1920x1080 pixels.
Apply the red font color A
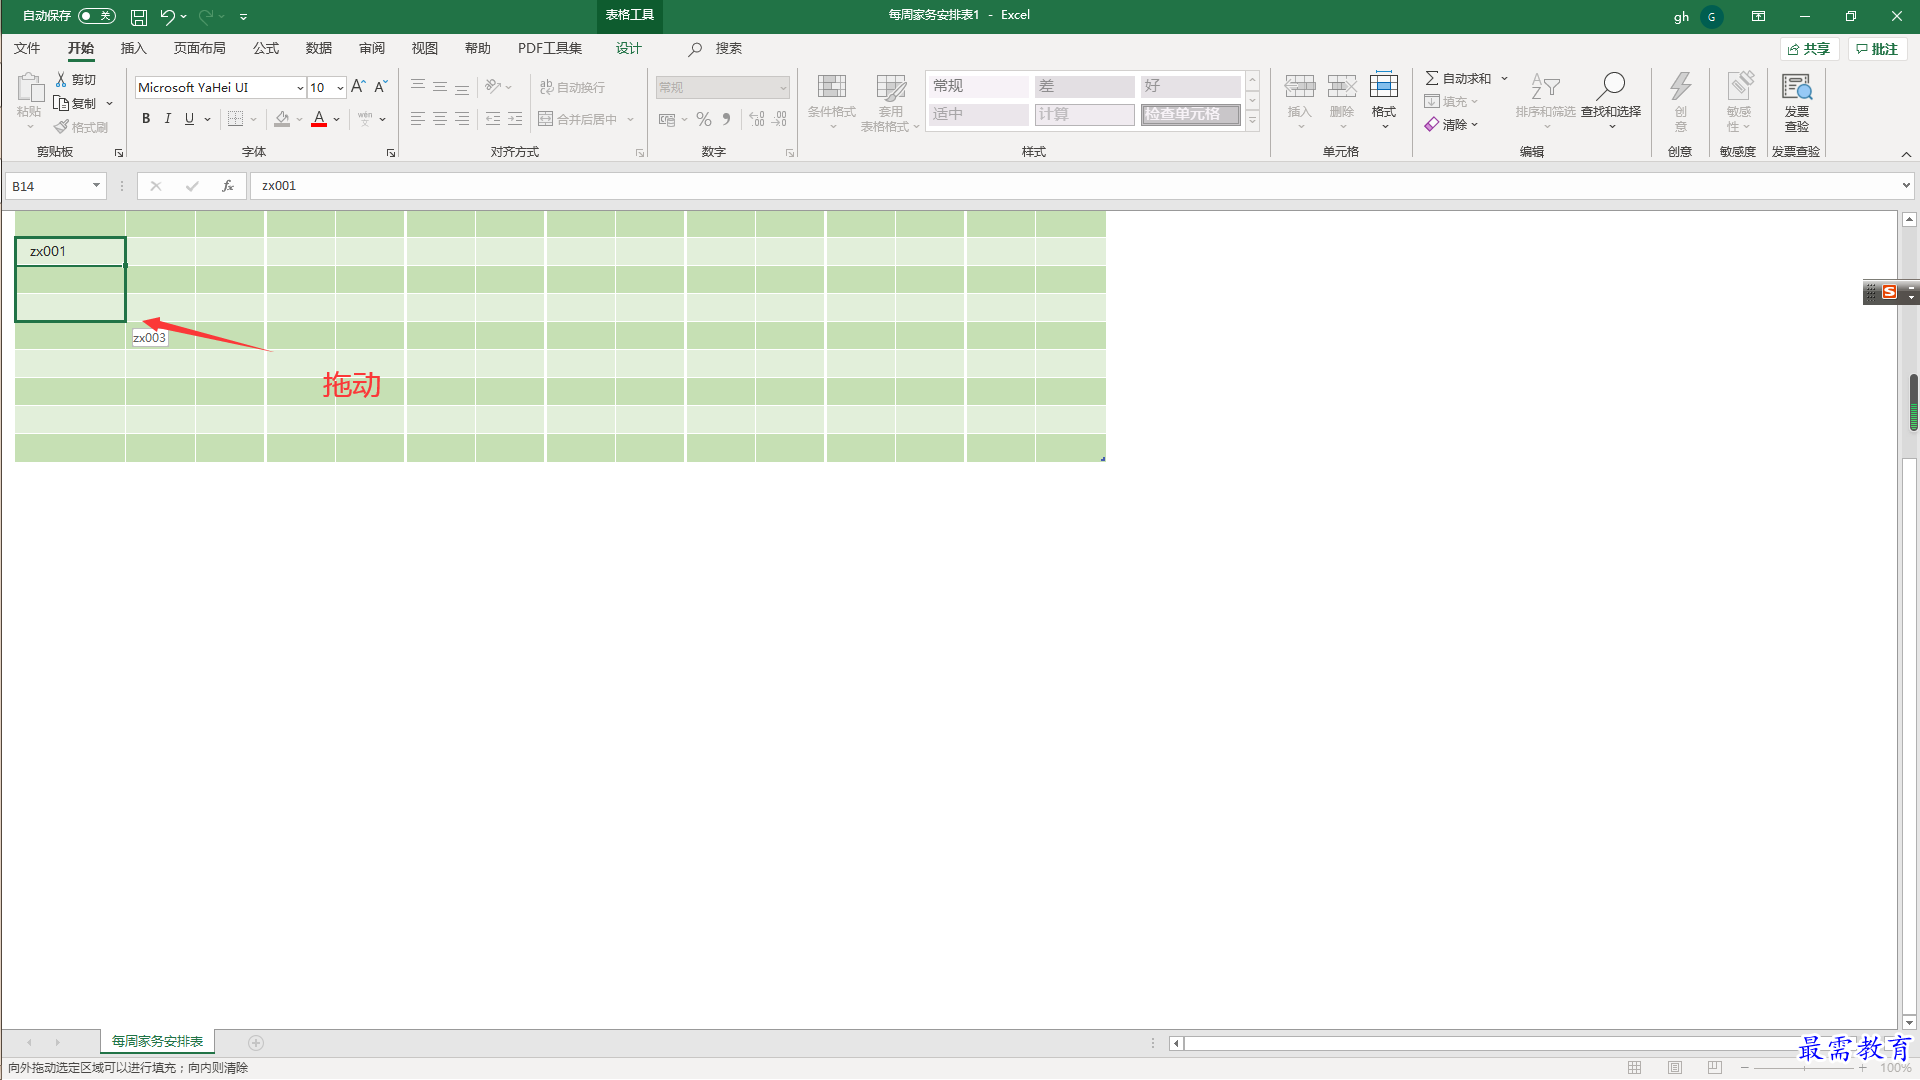319,119
